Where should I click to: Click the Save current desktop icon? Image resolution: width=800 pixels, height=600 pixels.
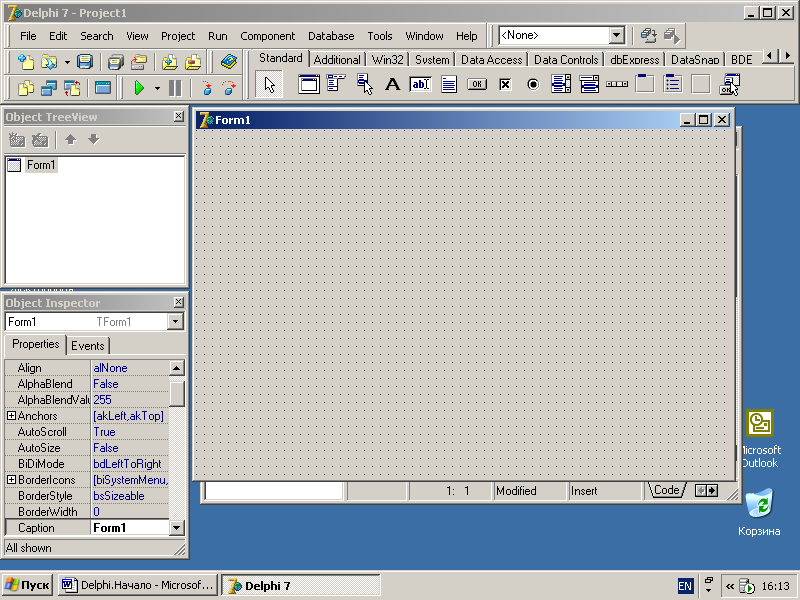(648, 35)
